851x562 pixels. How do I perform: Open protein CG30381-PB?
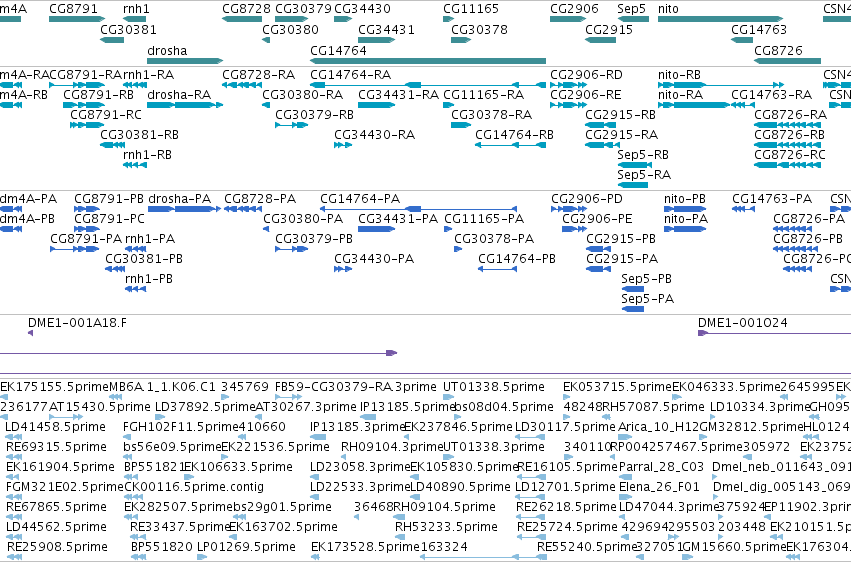pos(144,259)
